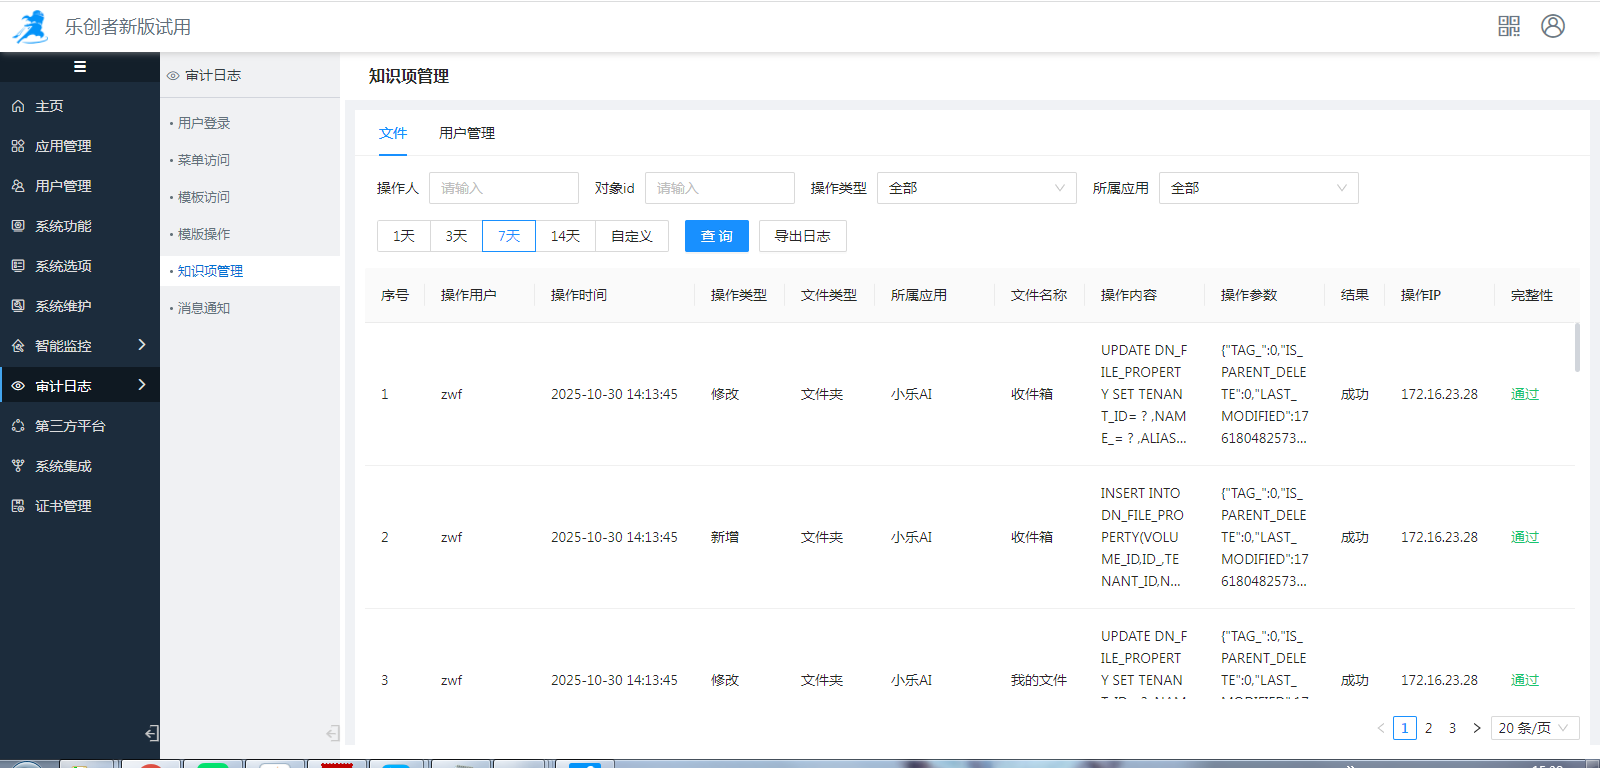Click the 操作人 input field
Screen dimensions: 1601x768
[503, 188]
